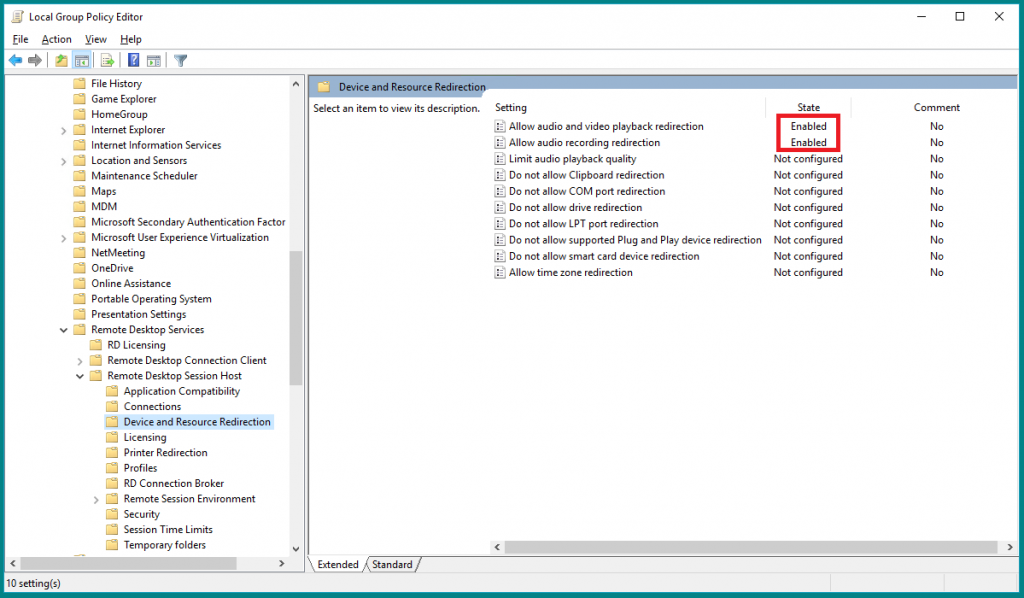This screenshot has width=1024, height=598.
Task: Click the policy icon beside Allow audio recording redirection
Action: tap(500, 142)
